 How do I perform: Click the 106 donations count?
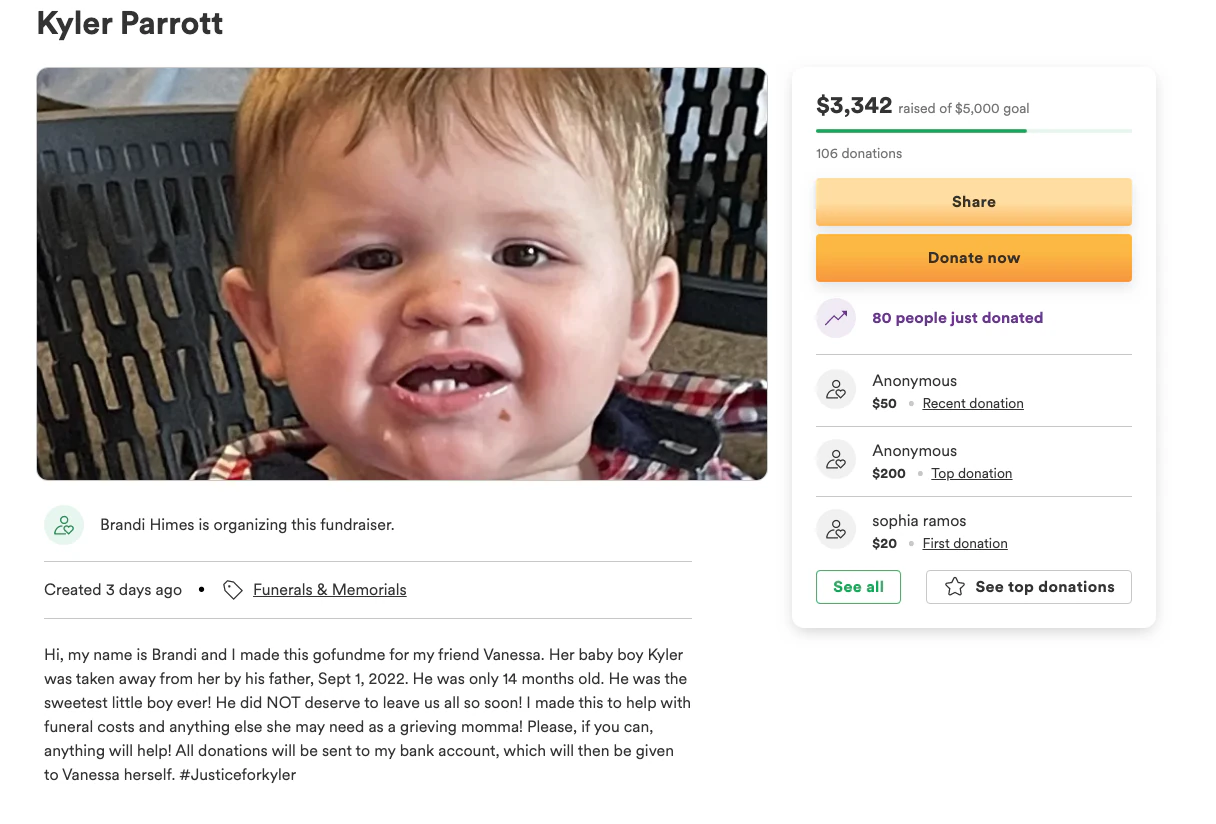[859, 154]
